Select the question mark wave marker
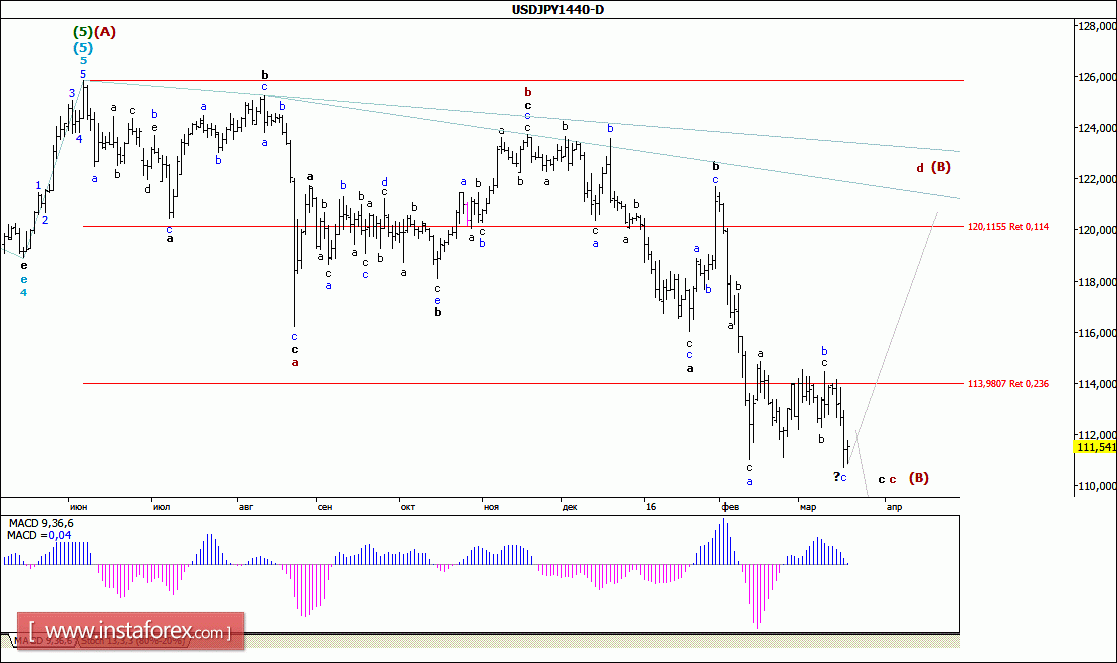The width and height of the screenshot is (1117, 663). (836, 476)
